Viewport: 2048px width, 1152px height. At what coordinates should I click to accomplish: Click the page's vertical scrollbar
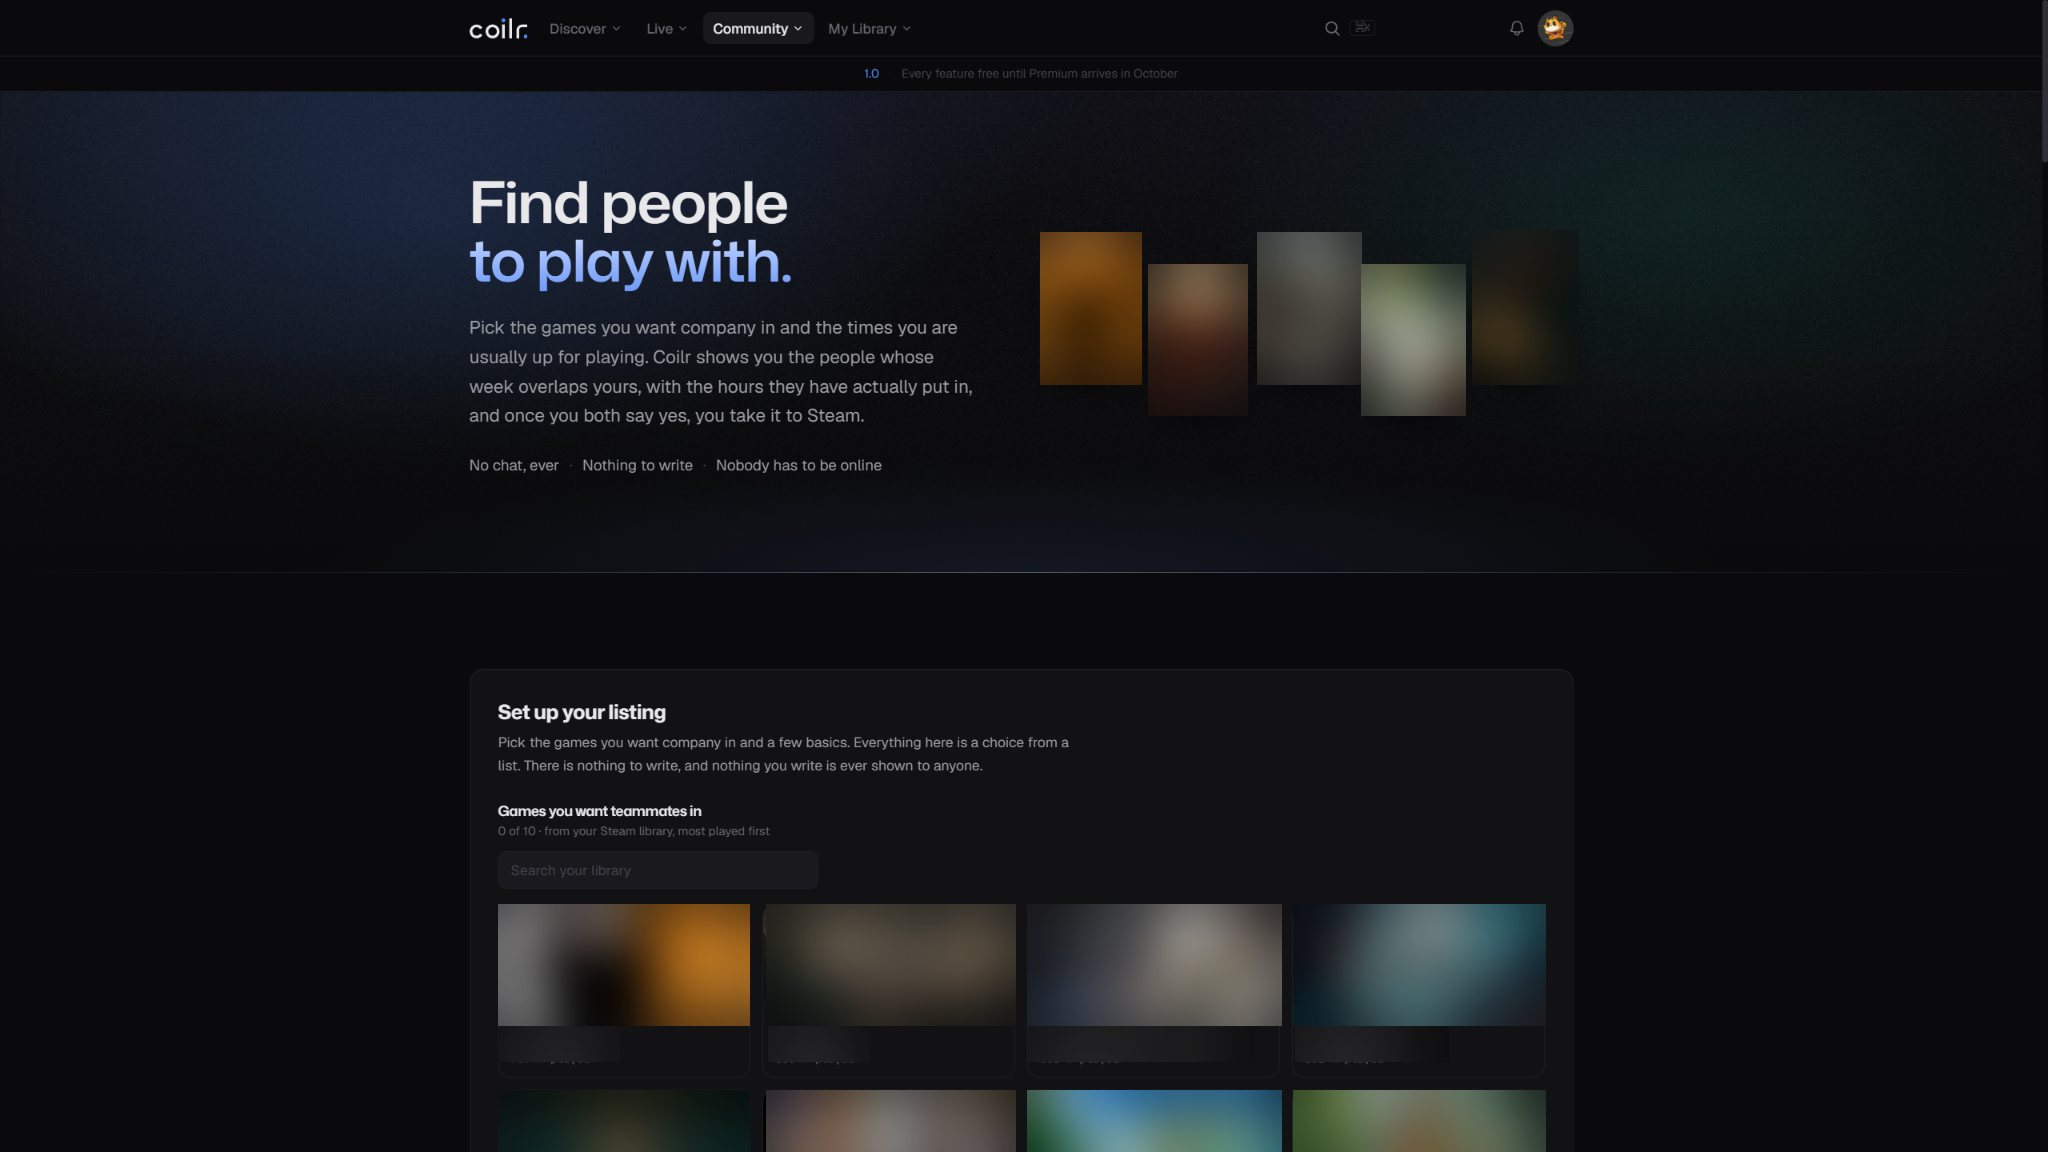click(x=2043, y=80)
